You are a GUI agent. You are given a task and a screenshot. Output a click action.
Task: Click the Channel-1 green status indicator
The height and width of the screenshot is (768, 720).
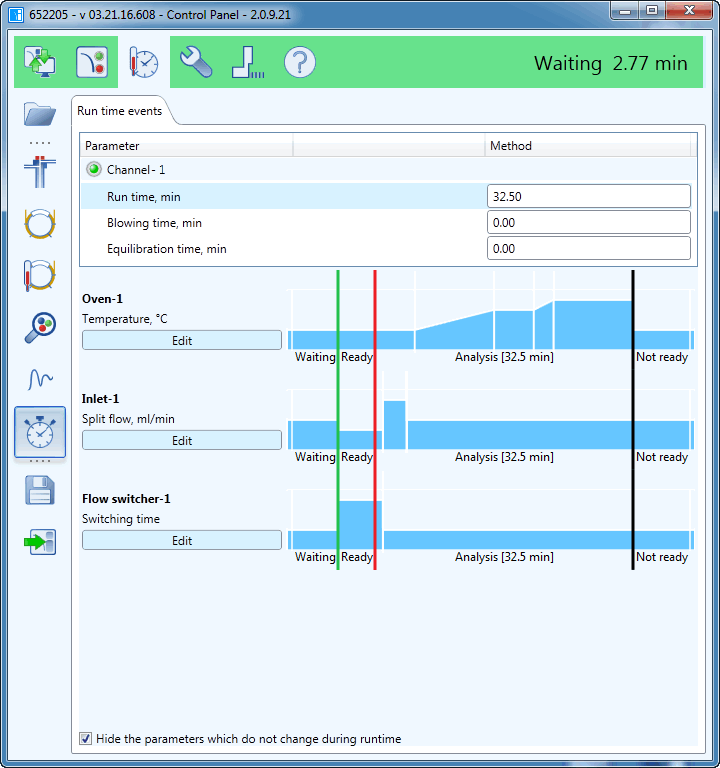[94, 170]
